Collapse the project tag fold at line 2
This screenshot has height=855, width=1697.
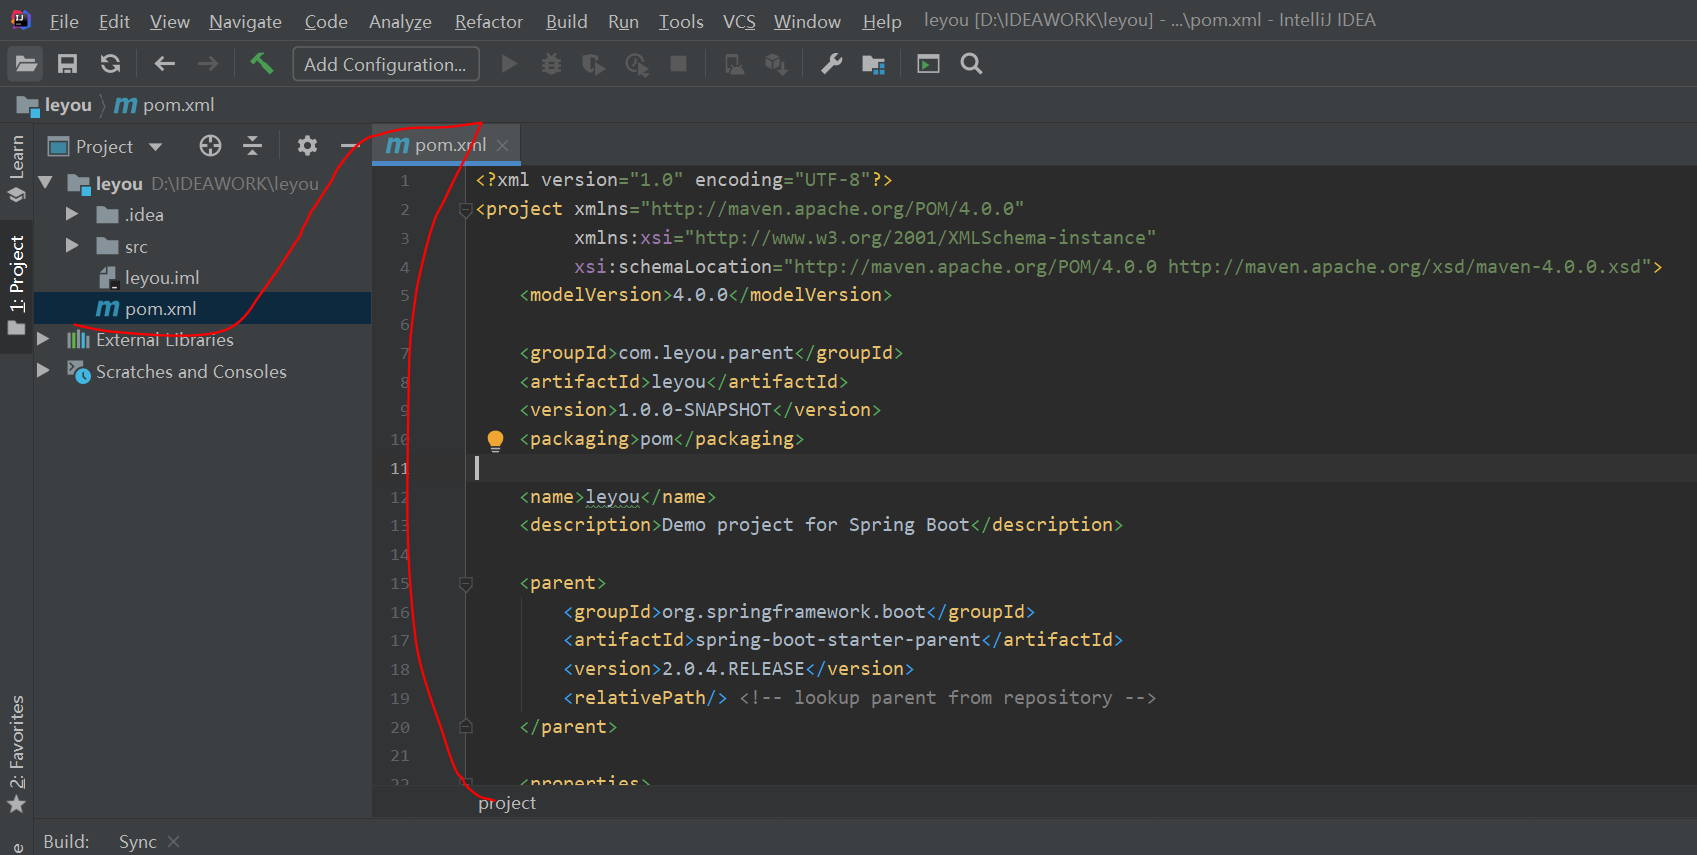(x=465, y=209)
